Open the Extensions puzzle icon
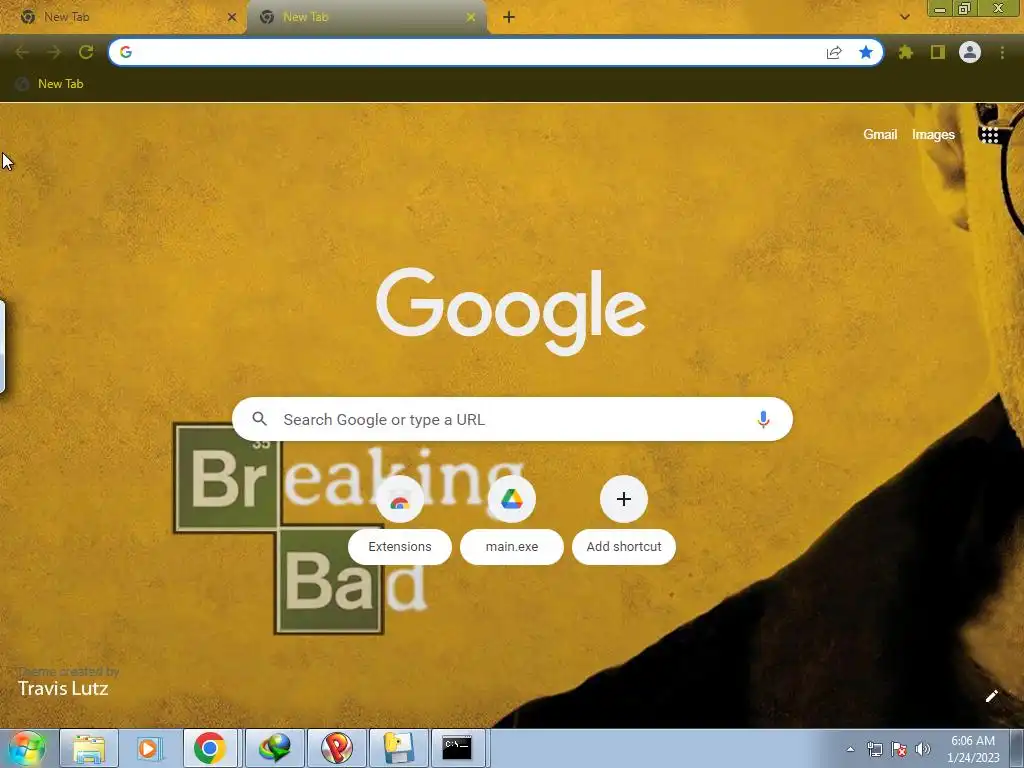1024x768 pixels. point(905,52)
